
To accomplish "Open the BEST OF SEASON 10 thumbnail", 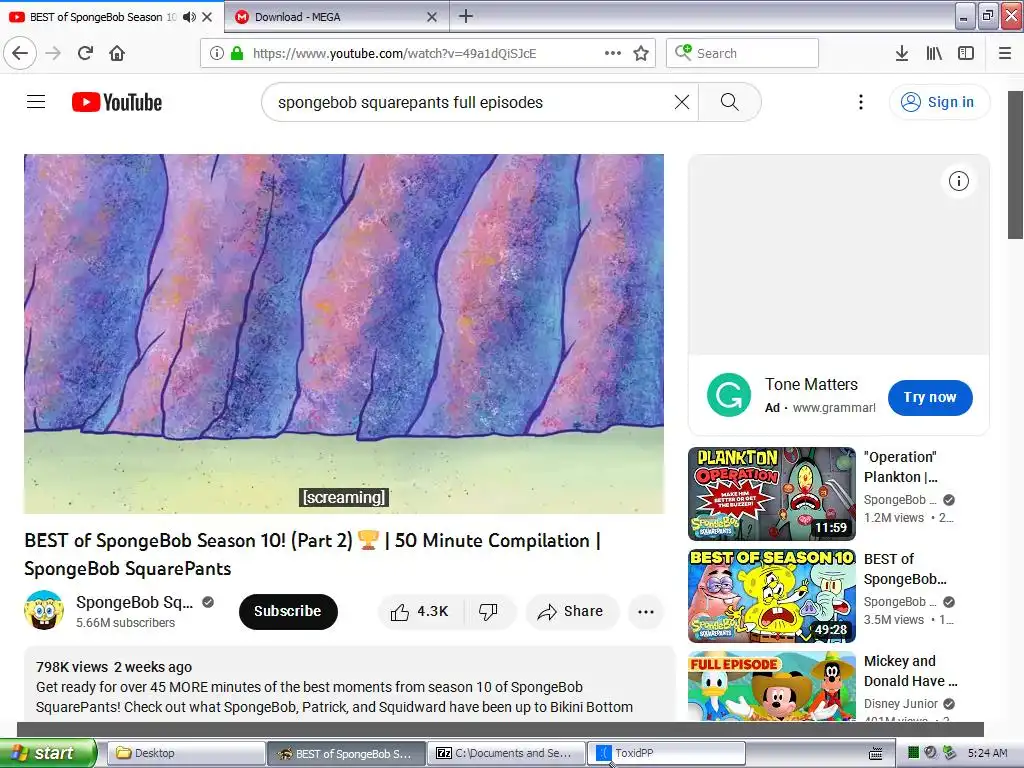I will tap(771, 596).
